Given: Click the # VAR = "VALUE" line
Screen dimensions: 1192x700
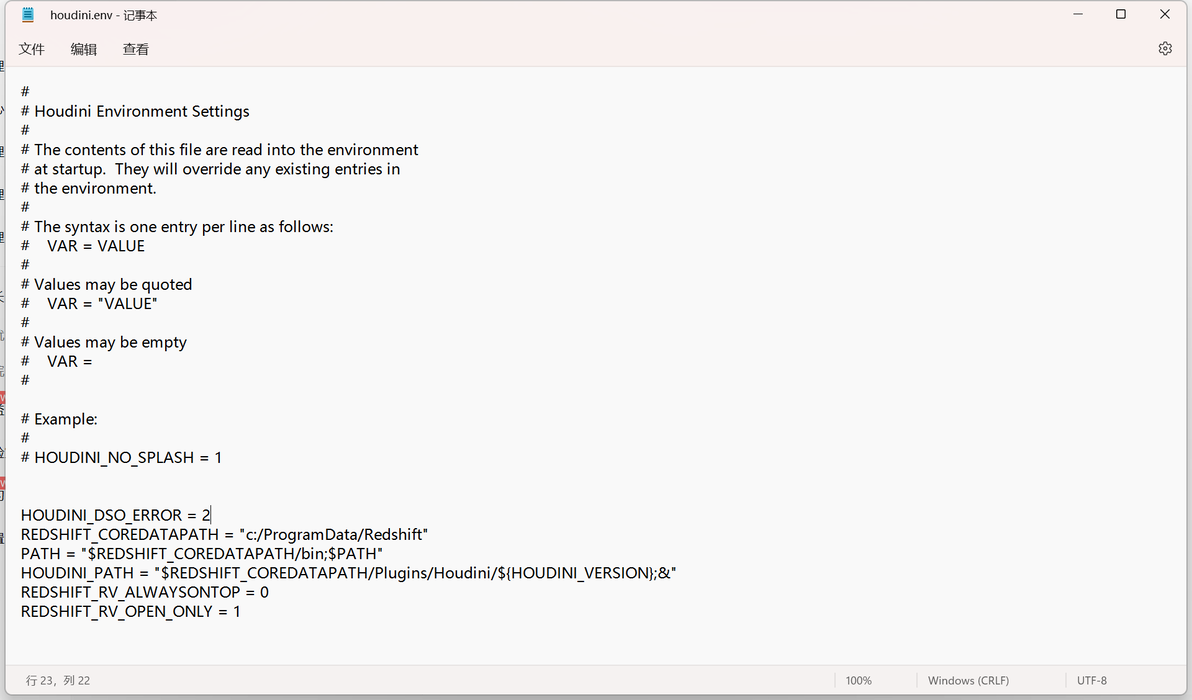Looking at the screenshot, I should [x=89, y=303].
